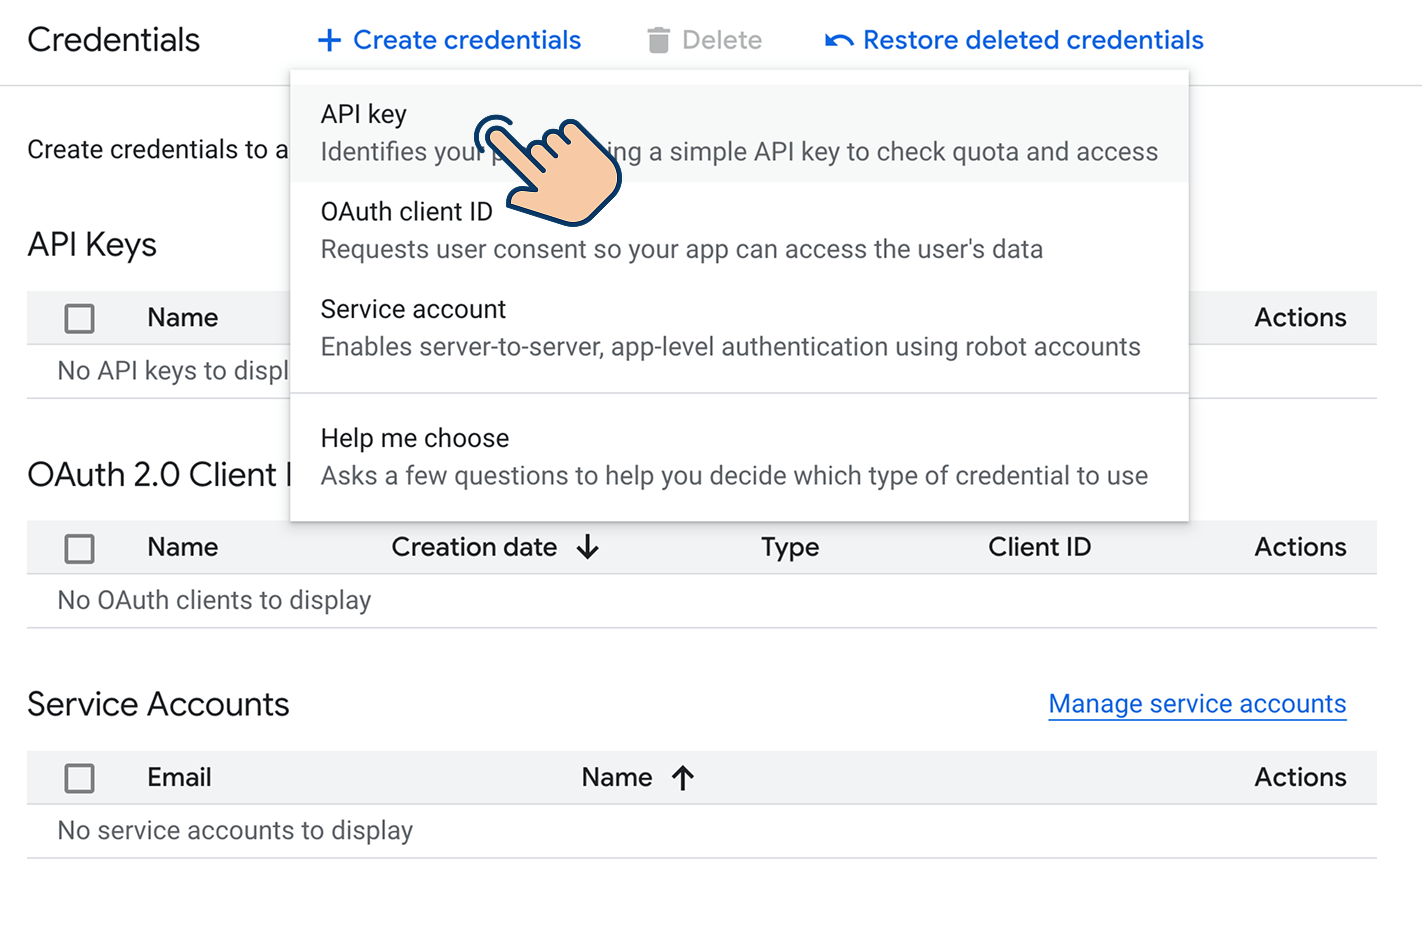Toggle the API Keys select-all checkbox
1422x934 pixels.
[80, 318]
